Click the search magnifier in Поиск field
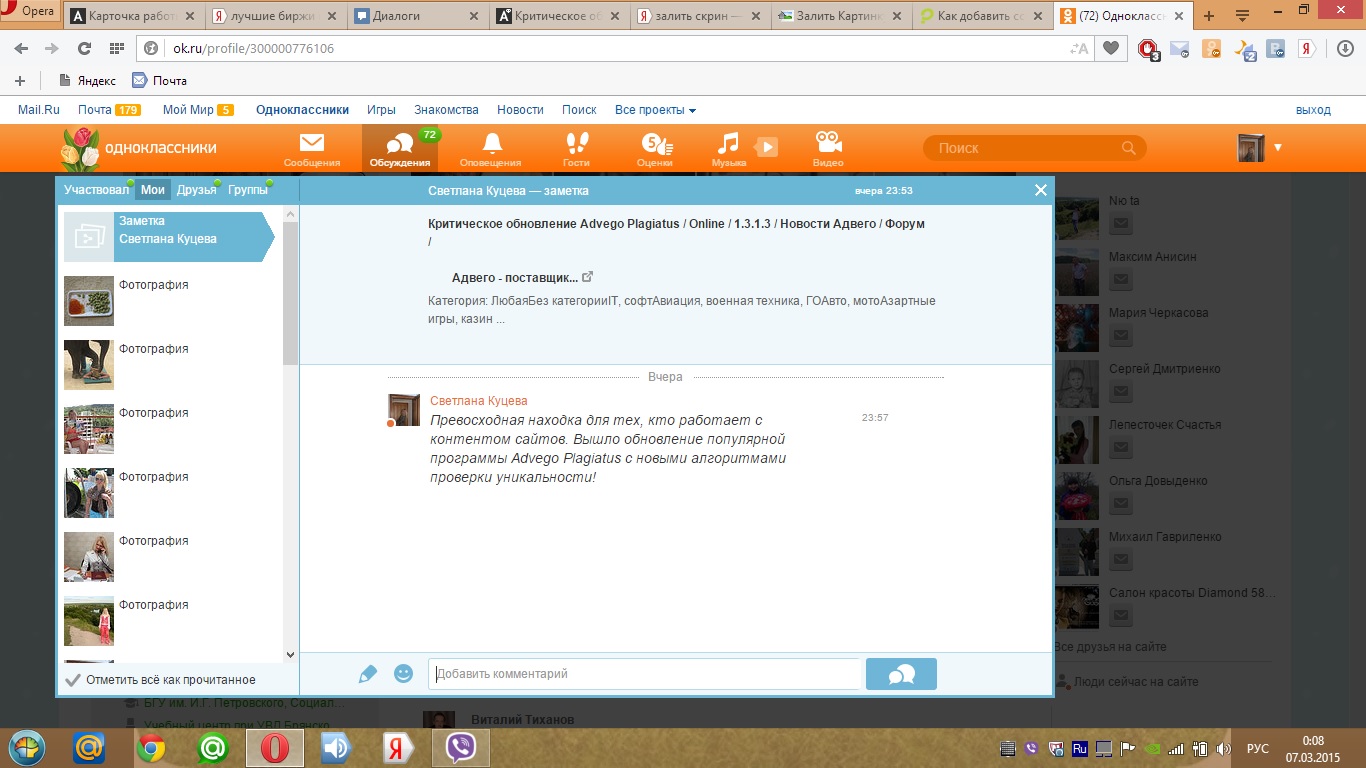The image size is (1366, 768). (x=1129, y=148)
